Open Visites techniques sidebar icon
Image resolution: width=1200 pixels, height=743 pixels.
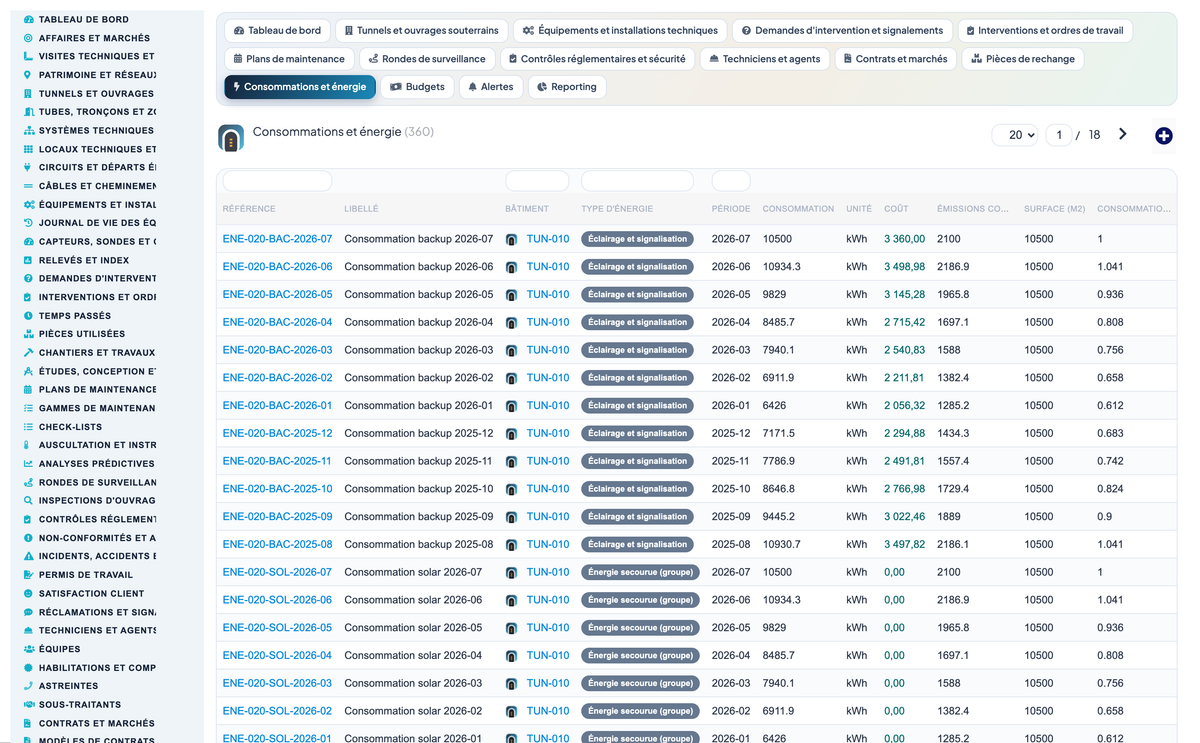[28, 56]
